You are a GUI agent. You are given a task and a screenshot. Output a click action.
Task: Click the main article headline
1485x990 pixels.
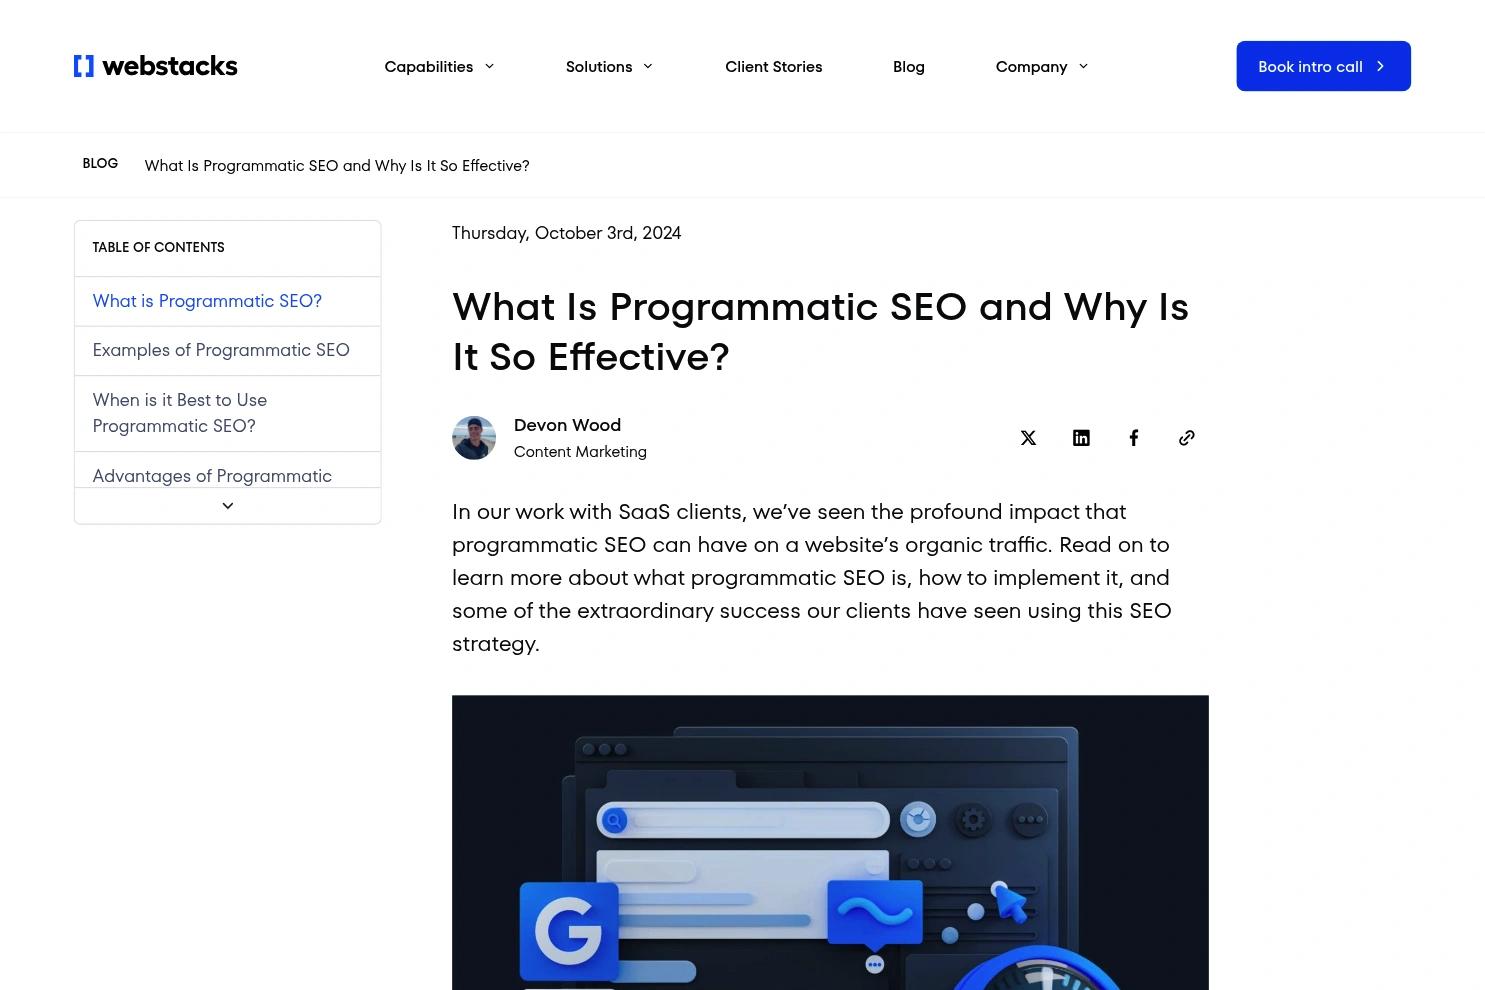[820, 331]
